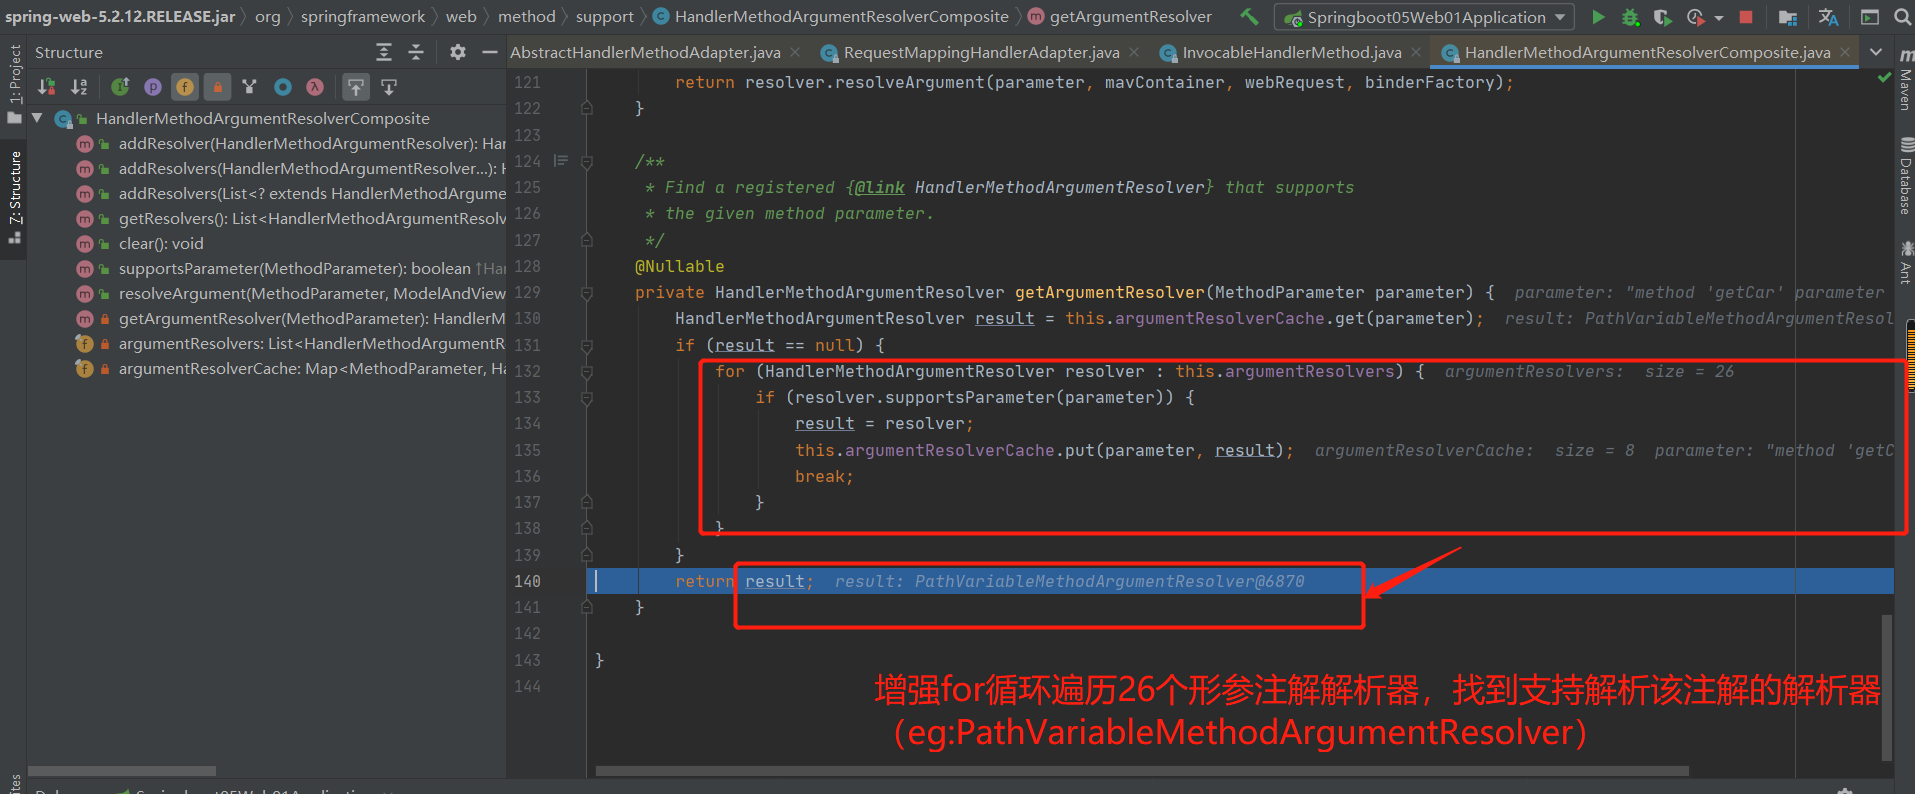
Task: Close the RequestMappingHandlerAdapter.java tab
Action: 1134,52
